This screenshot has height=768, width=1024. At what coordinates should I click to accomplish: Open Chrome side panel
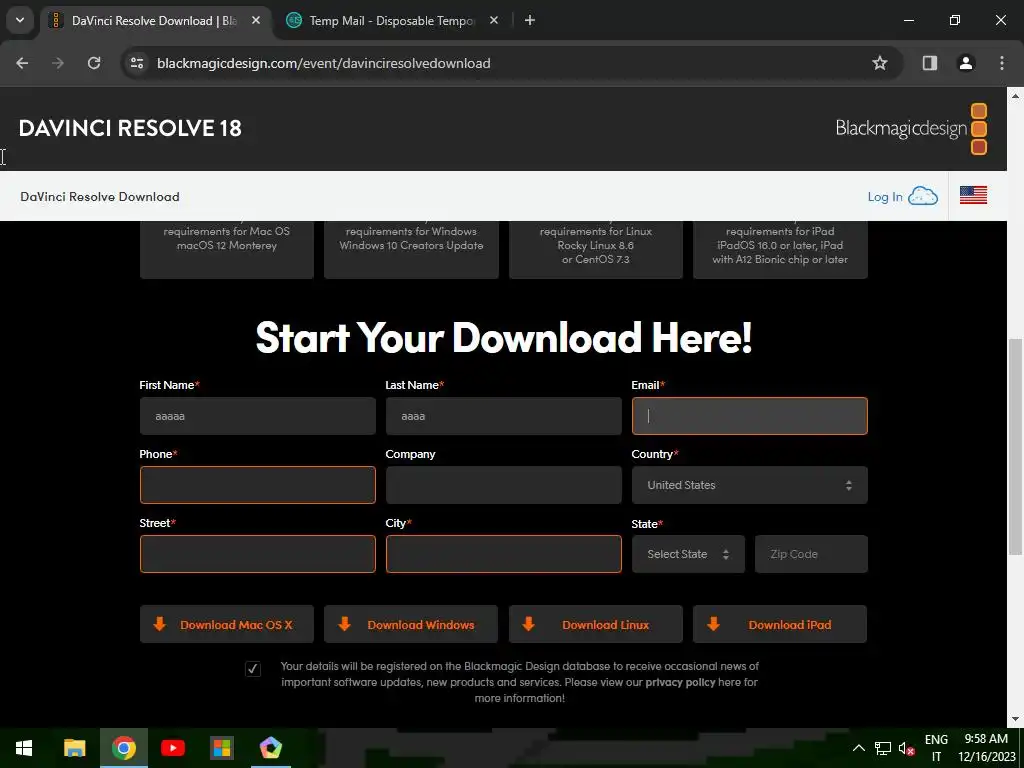click(929, 63)
